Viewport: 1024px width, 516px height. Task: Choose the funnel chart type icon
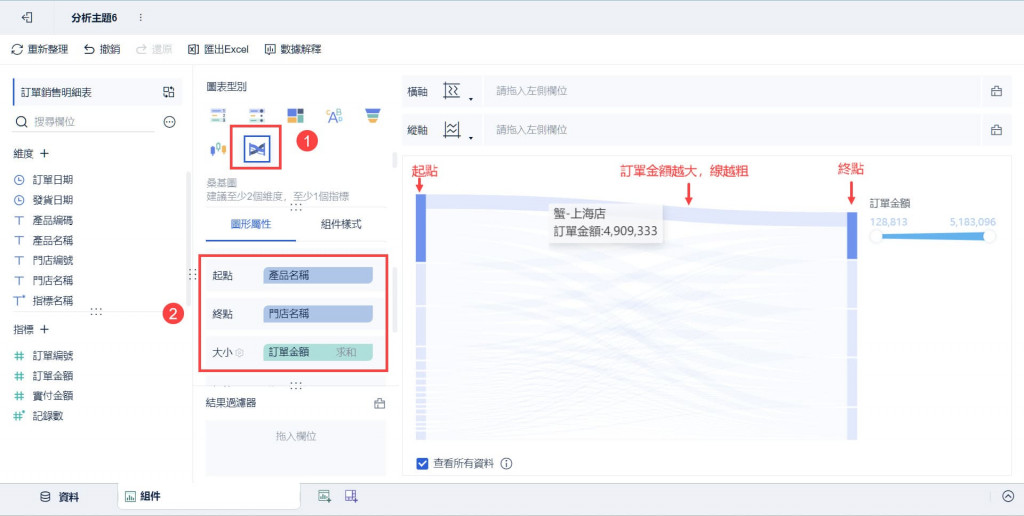click(x=373, y=116)
